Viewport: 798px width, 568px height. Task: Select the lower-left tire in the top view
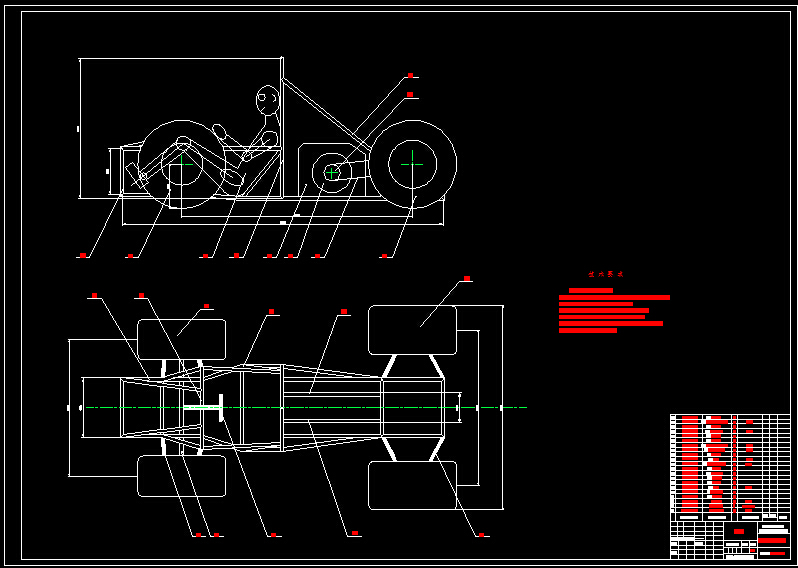(182, 476)
